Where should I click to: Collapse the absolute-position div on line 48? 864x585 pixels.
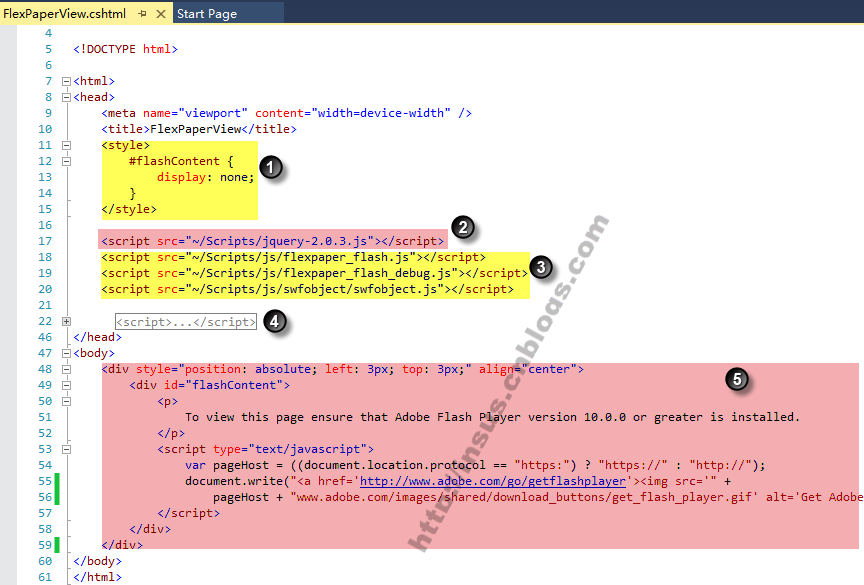coord(66,369)
